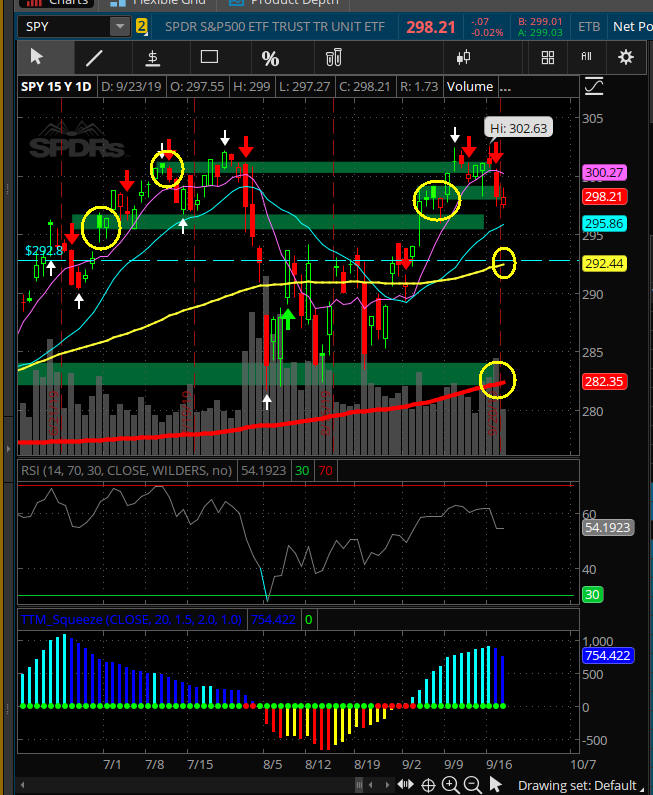Select the rectangle drawing tool

[x=209, y=56]
